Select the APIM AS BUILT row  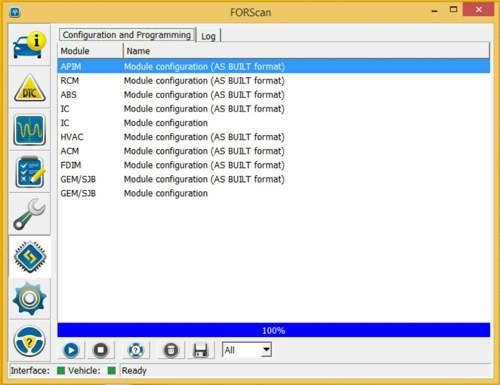coord(274,67)
